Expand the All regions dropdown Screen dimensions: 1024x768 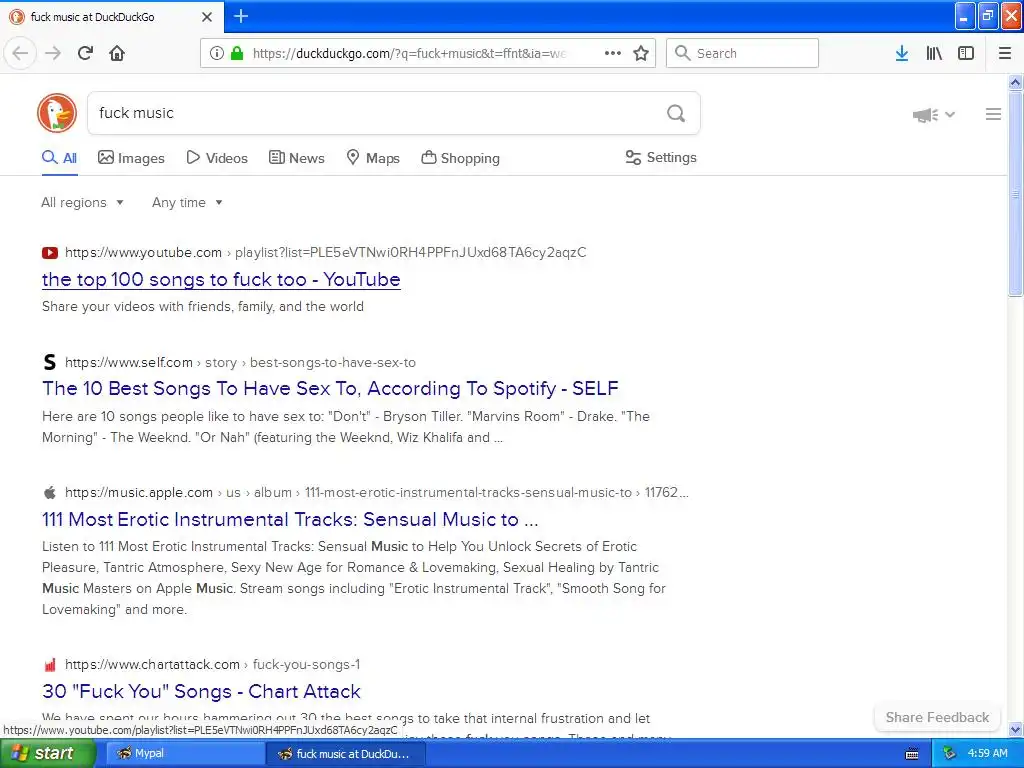[x=82, y=202]
